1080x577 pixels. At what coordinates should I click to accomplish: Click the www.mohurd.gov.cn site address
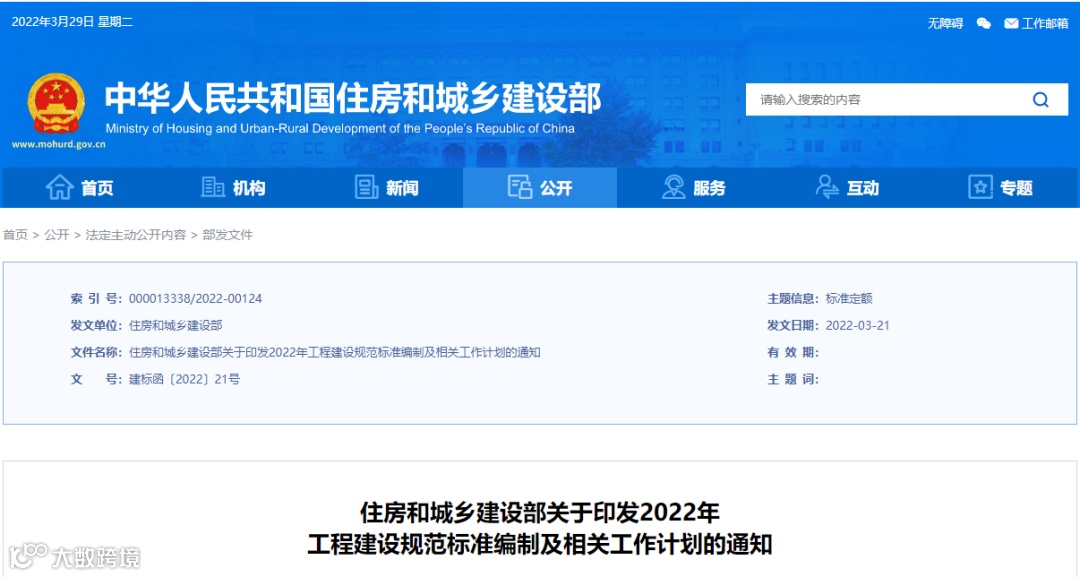59,145
